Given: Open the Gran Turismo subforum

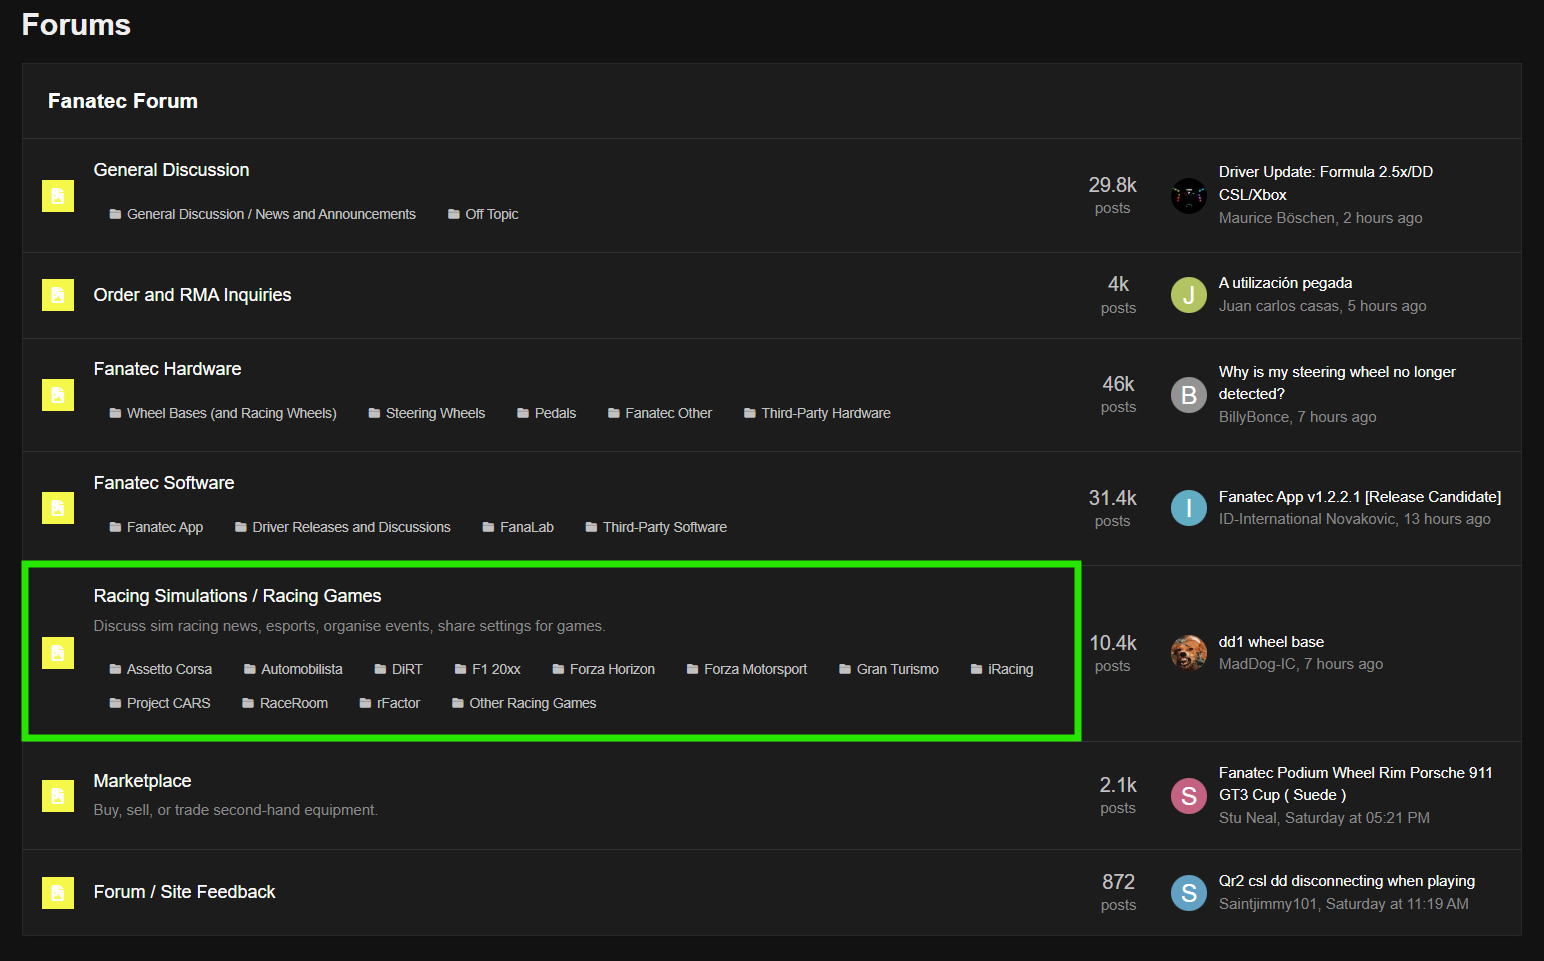Looking at the screenshot, I should coord(897,669).
